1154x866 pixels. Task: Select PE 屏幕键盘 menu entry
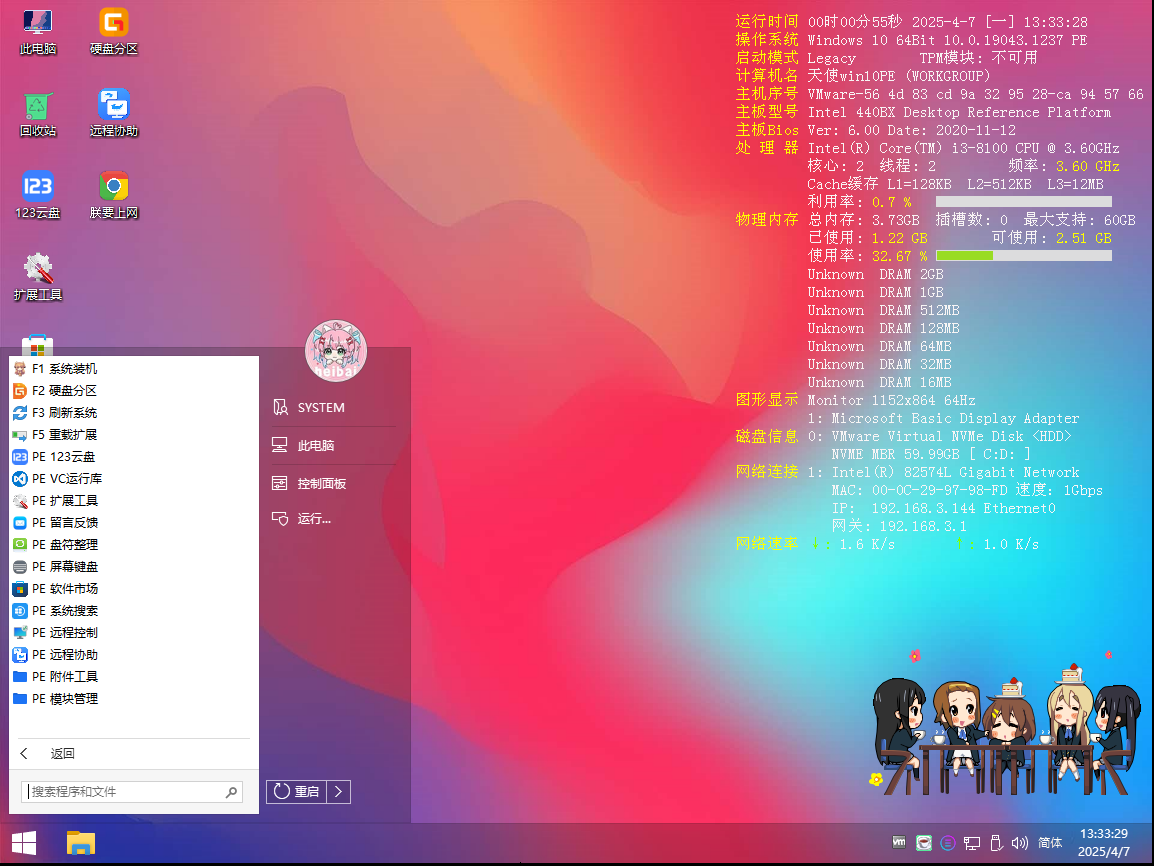[x=65, y=567]
